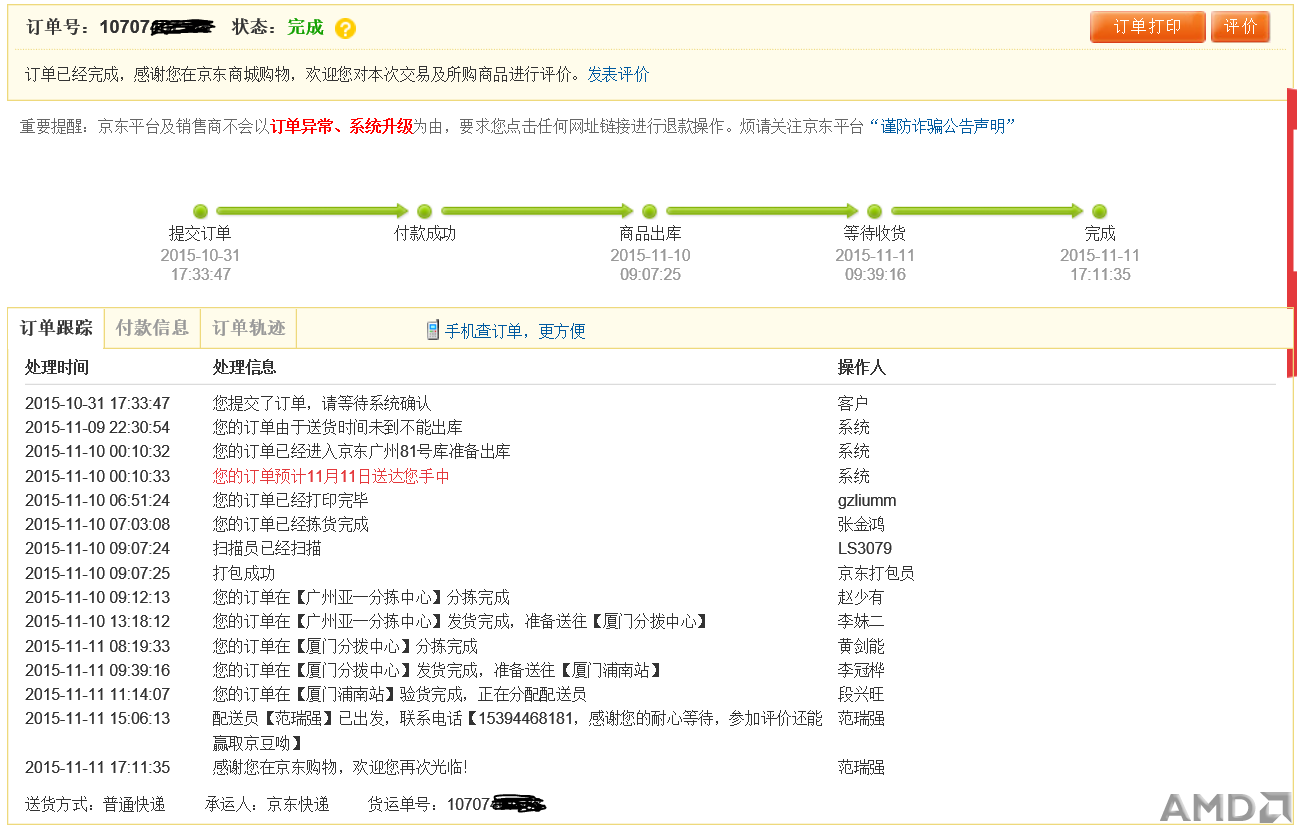Click the 承运人：京东快递 text
This screenshot has height=828, width=1297.
click(267, 804)
